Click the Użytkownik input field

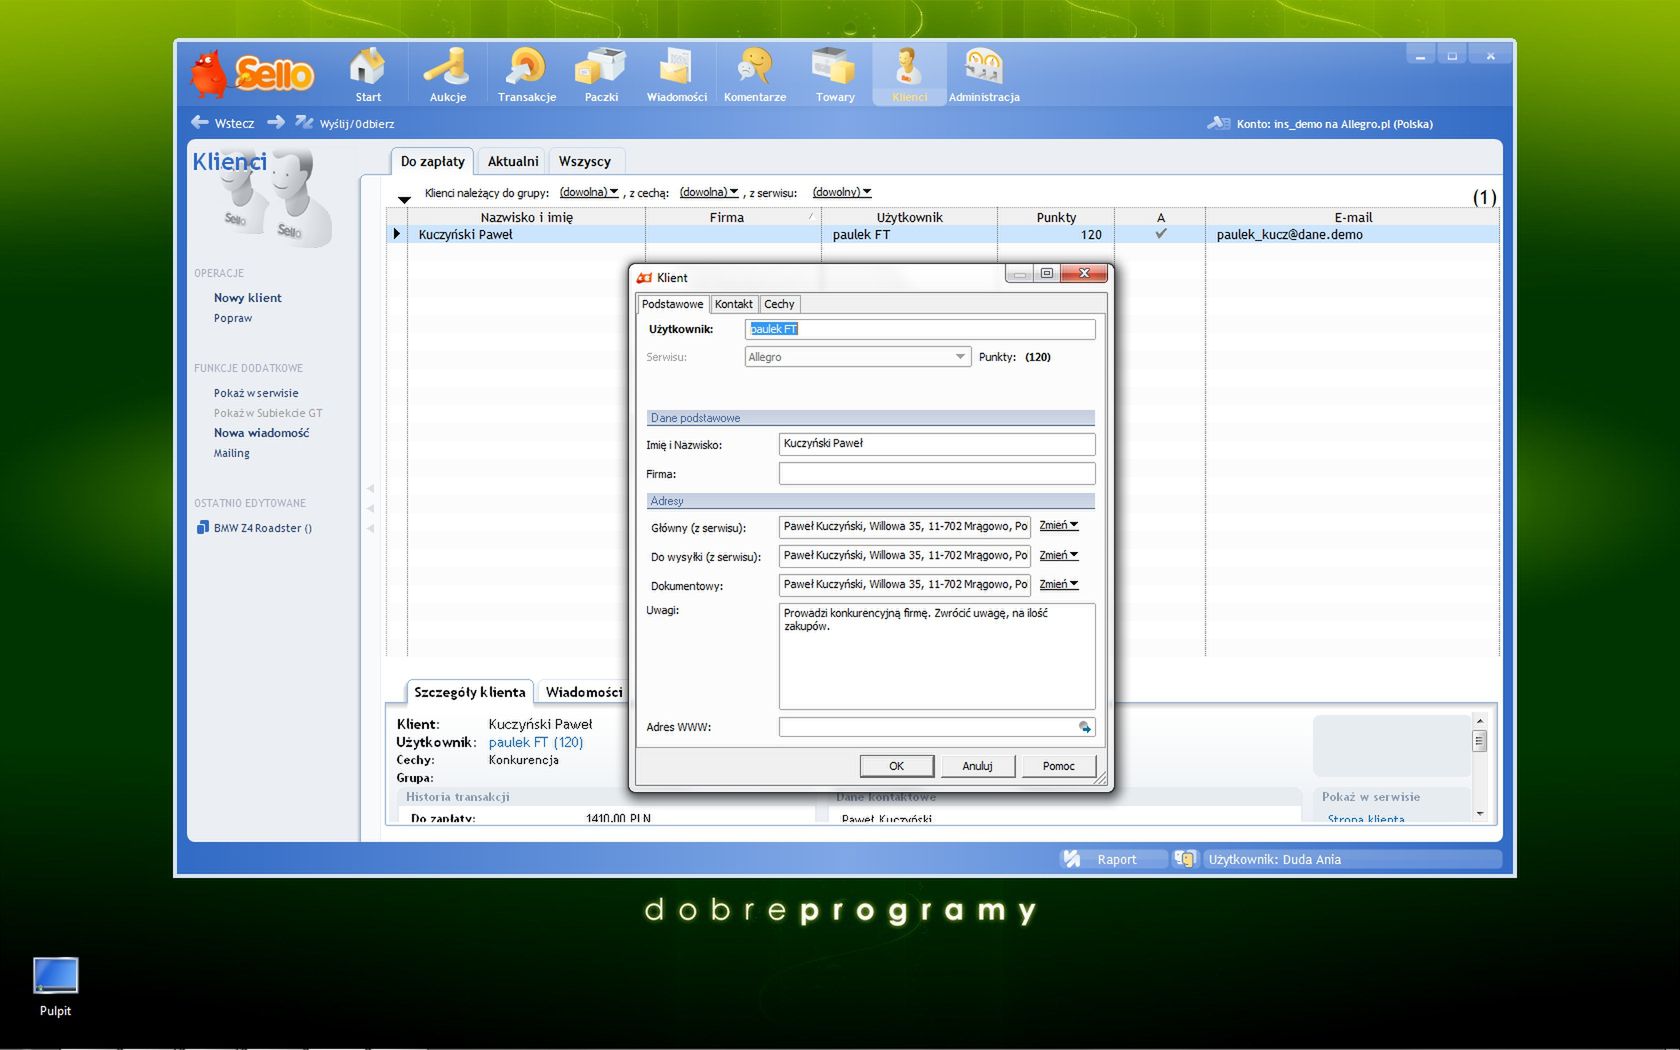click(920, 329)
